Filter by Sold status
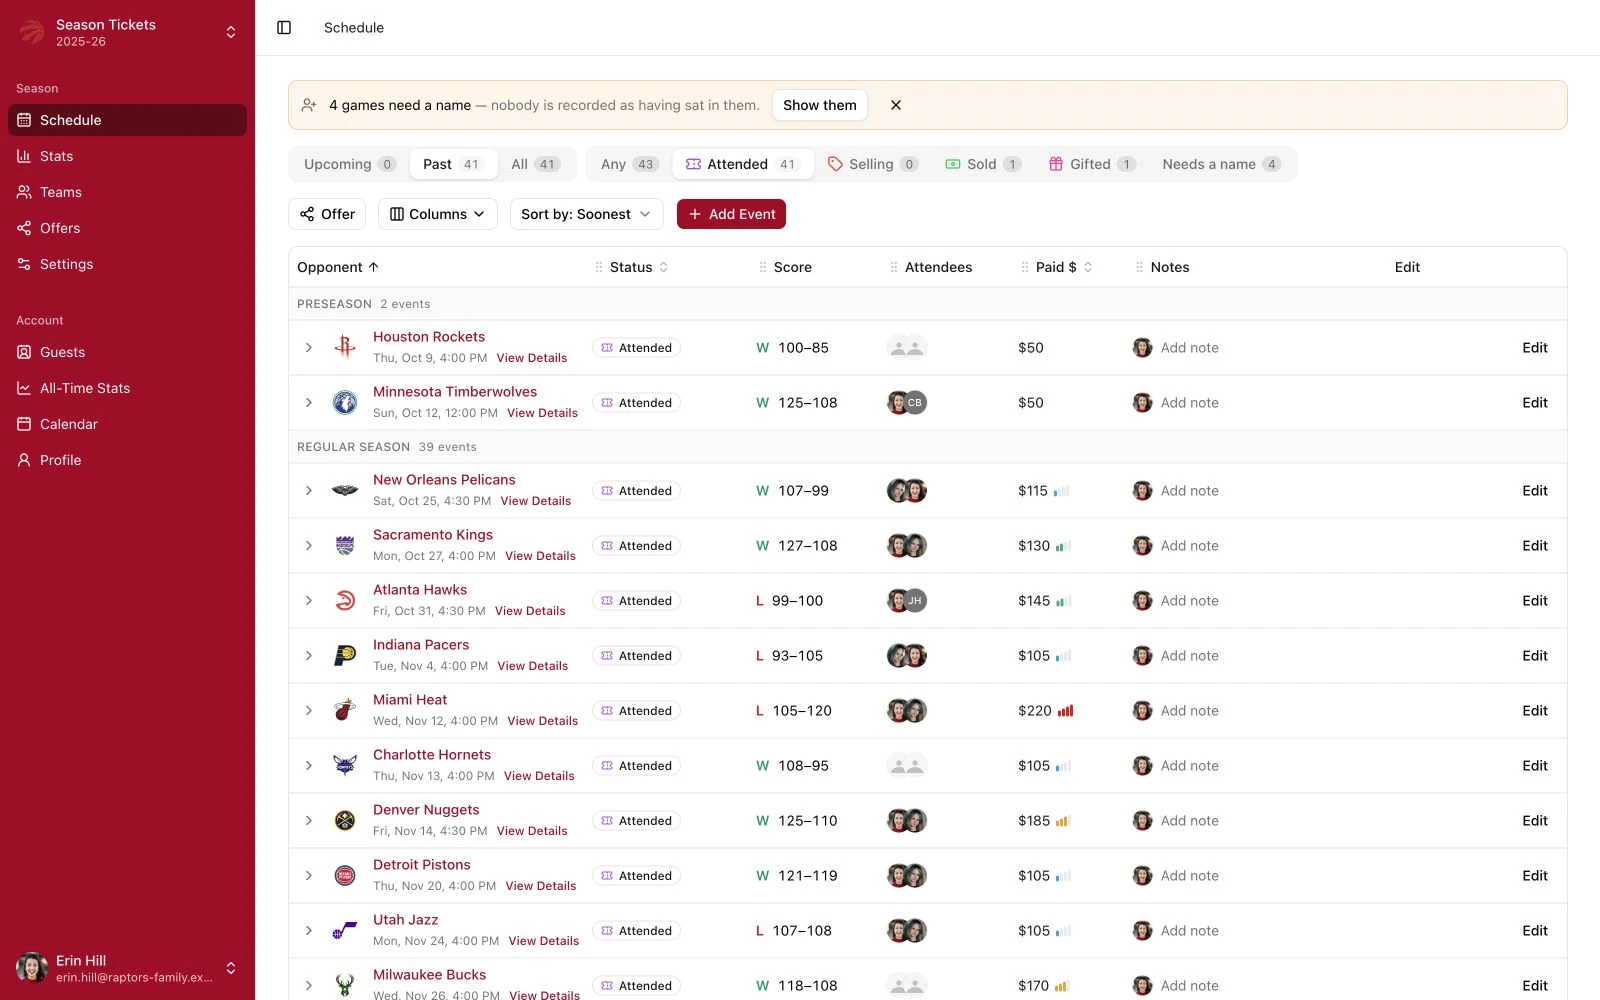The image size is (1600, 1000). click(983, 164)
